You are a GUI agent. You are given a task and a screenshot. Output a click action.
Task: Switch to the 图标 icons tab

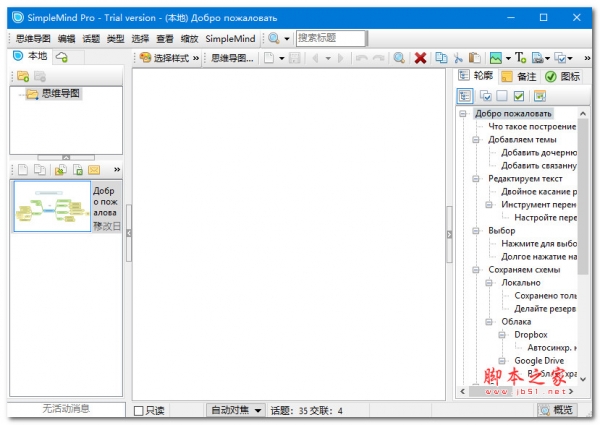click(x=562, y=77)
